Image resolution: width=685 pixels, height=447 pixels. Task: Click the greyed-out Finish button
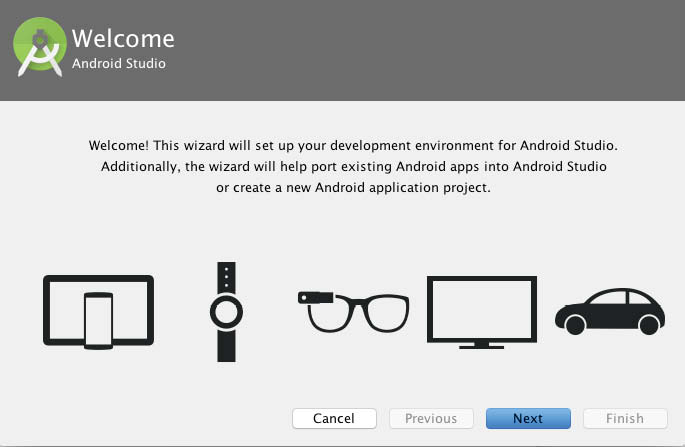625,419
